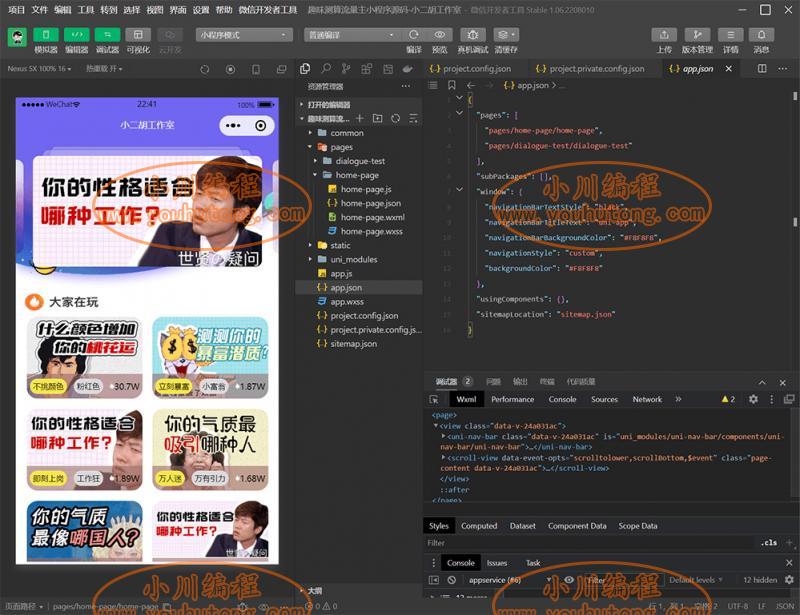Click the split editor icon
The image size is (800, 615).
coord(762,68)
